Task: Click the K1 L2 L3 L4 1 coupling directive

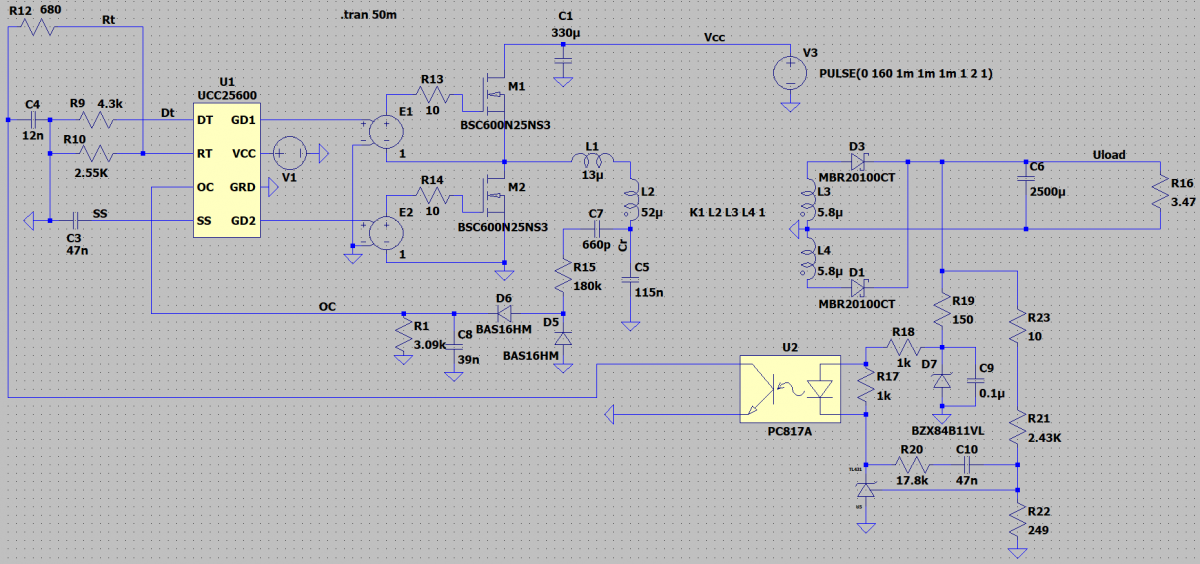Action: [x=727, y=212]
